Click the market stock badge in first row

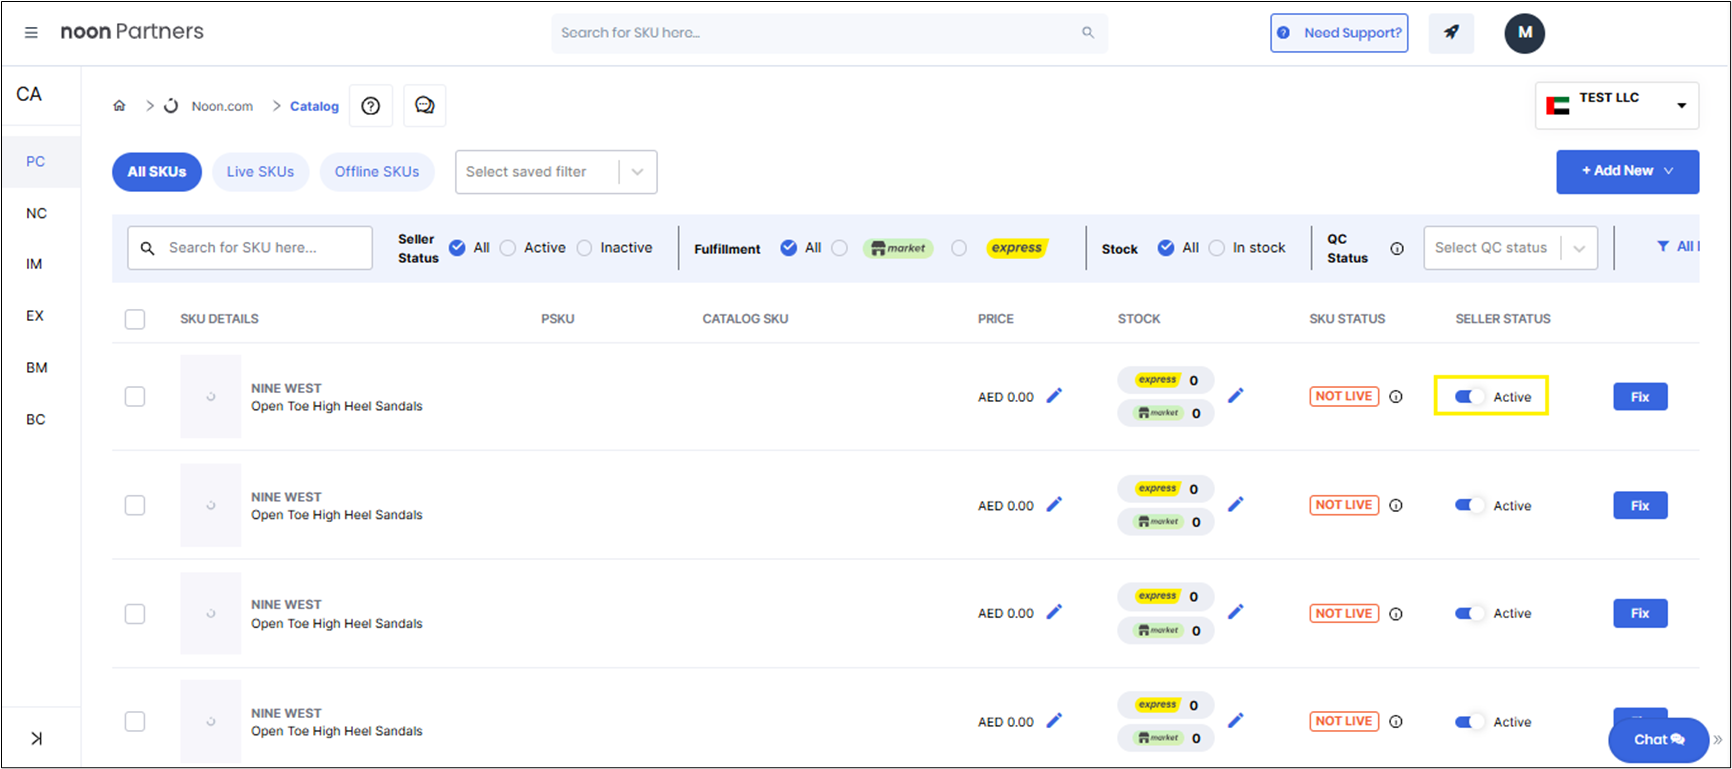point(1166,413)
